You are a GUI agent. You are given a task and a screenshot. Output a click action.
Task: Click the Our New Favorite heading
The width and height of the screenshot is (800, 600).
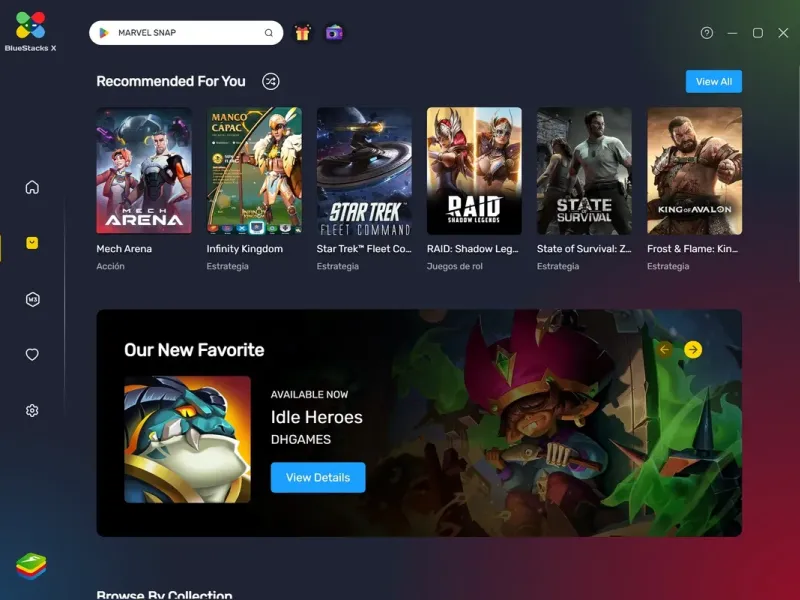click(194, 350)
